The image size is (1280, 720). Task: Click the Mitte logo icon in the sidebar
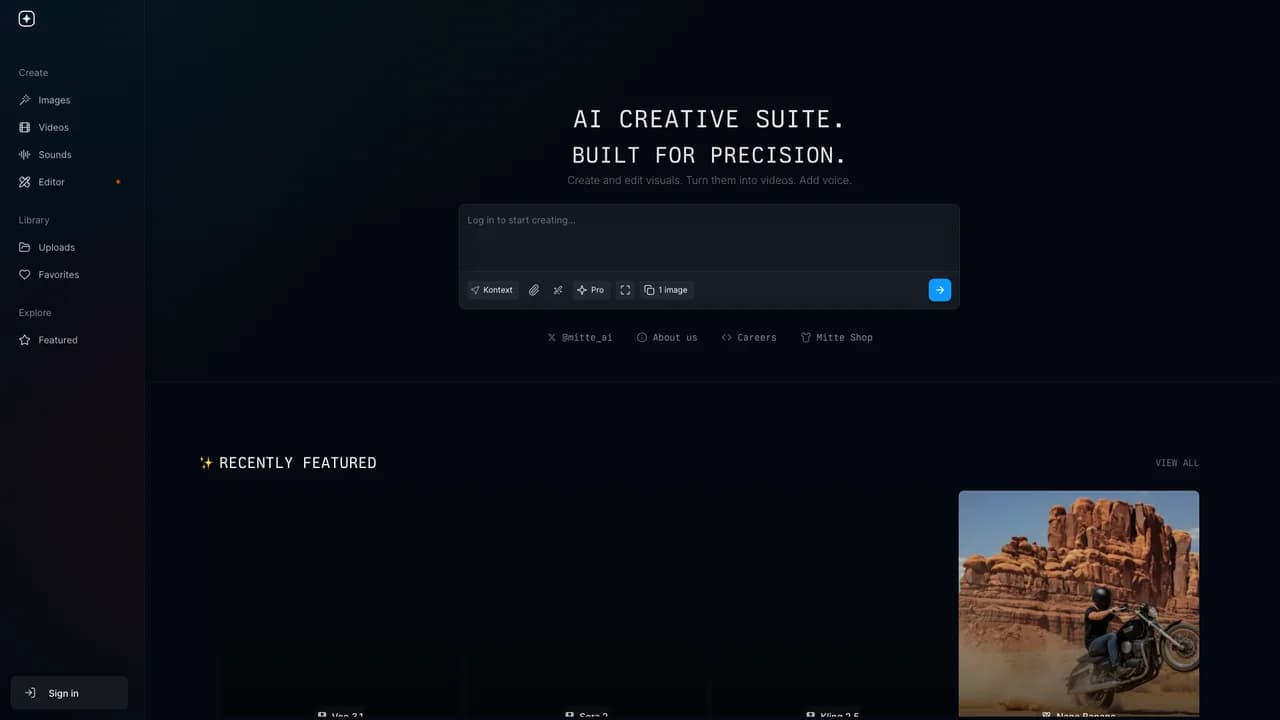click(x=27, y=18)
